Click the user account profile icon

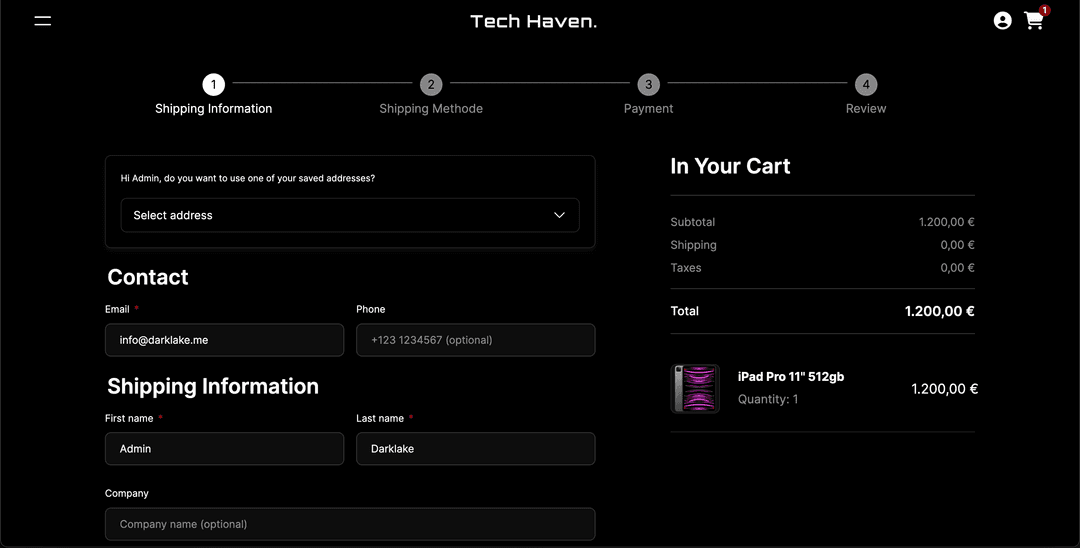[1002, 21]
